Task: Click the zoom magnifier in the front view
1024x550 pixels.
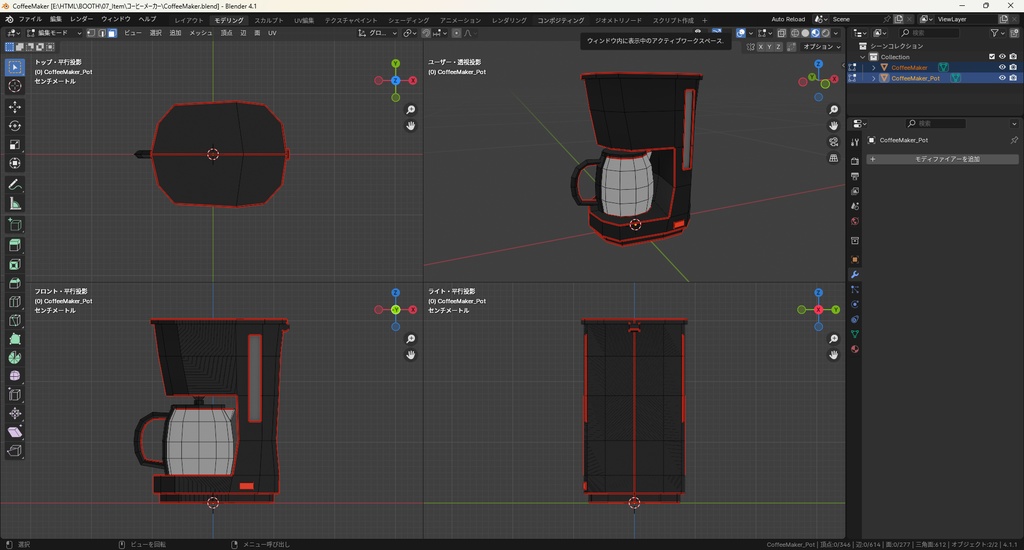Action: (411, 339)
